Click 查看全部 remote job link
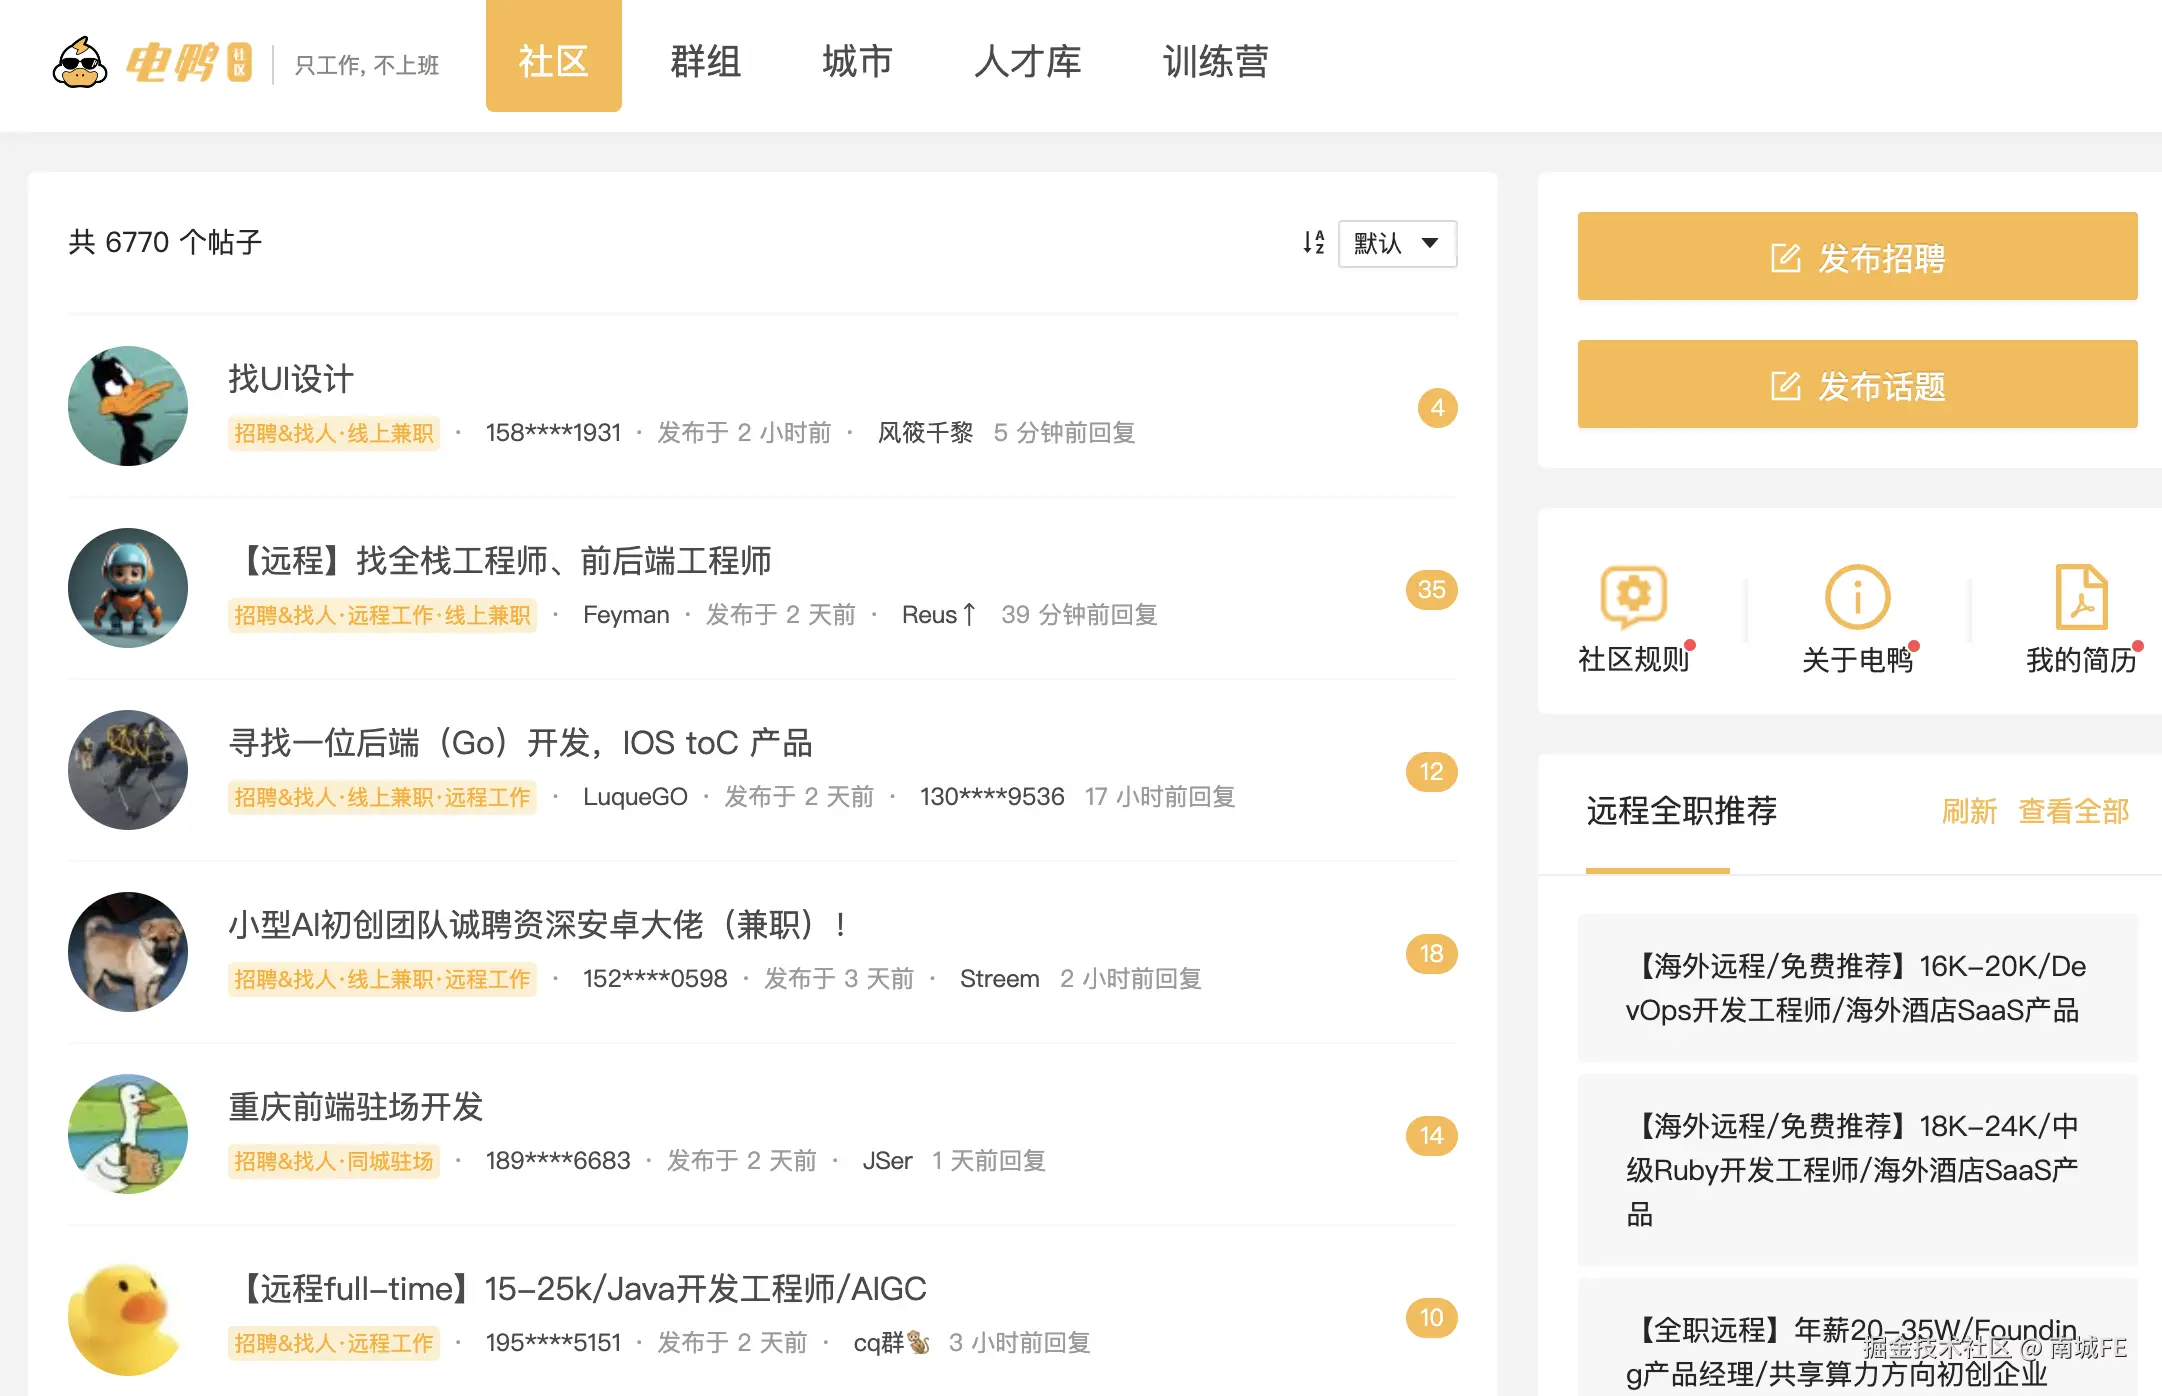This screenshot has height=1396, width=2162. pyautogui.click(x=2073, y=811)
